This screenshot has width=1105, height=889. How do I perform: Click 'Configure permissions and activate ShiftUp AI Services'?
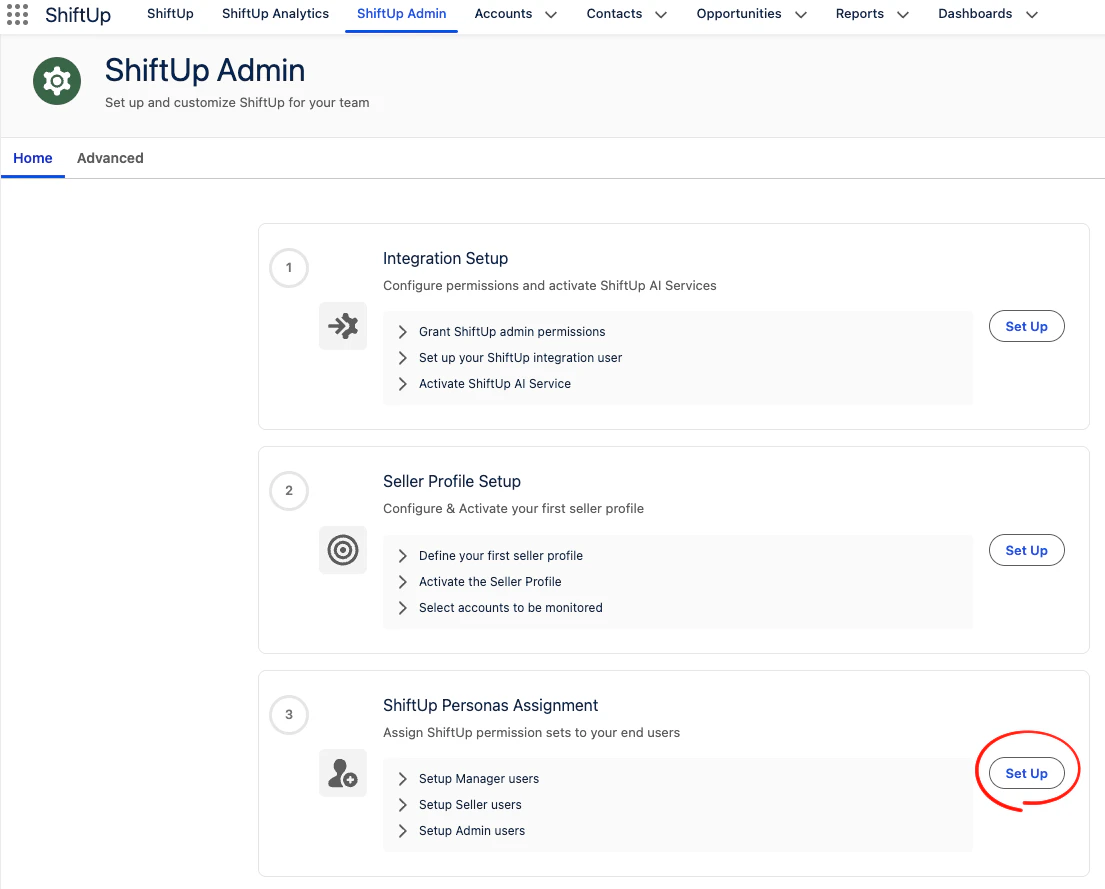click(x=550, y=286)
